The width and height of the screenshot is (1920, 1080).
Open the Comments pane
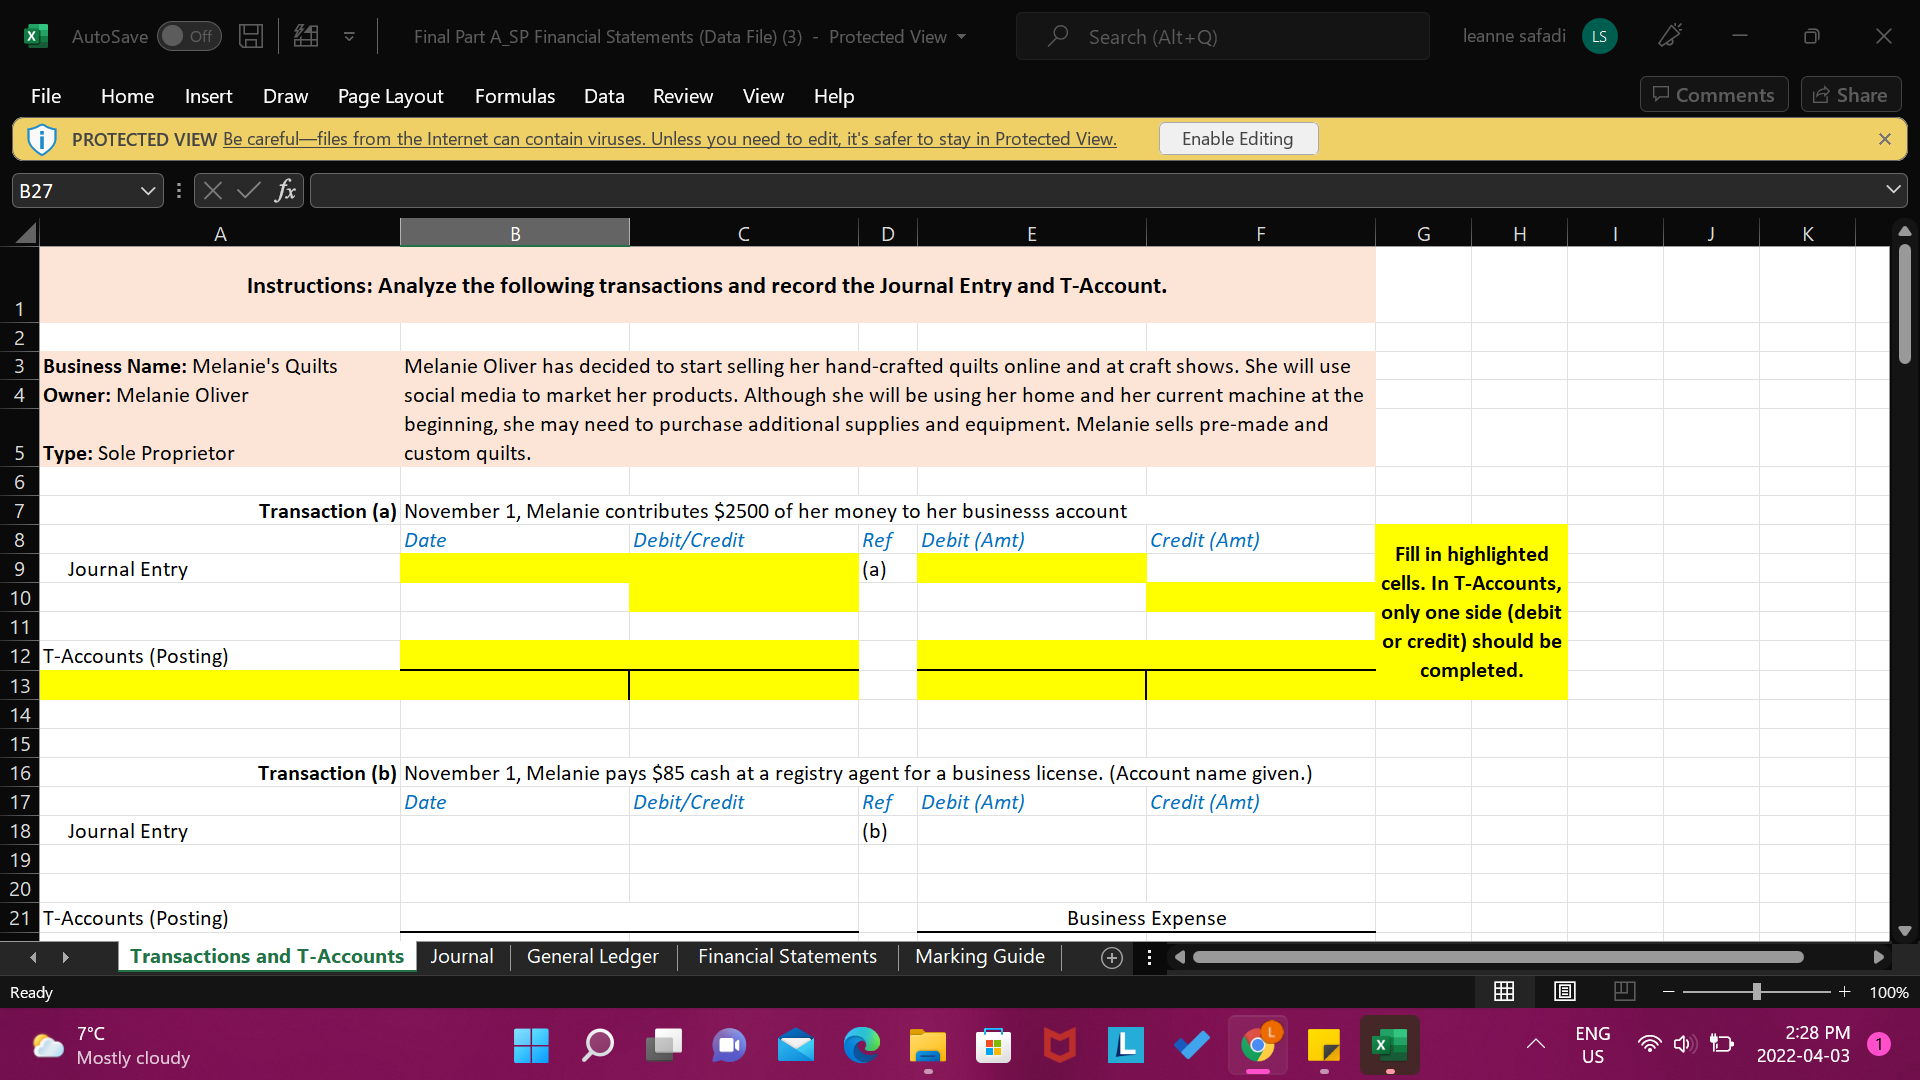pos(1713,94)
